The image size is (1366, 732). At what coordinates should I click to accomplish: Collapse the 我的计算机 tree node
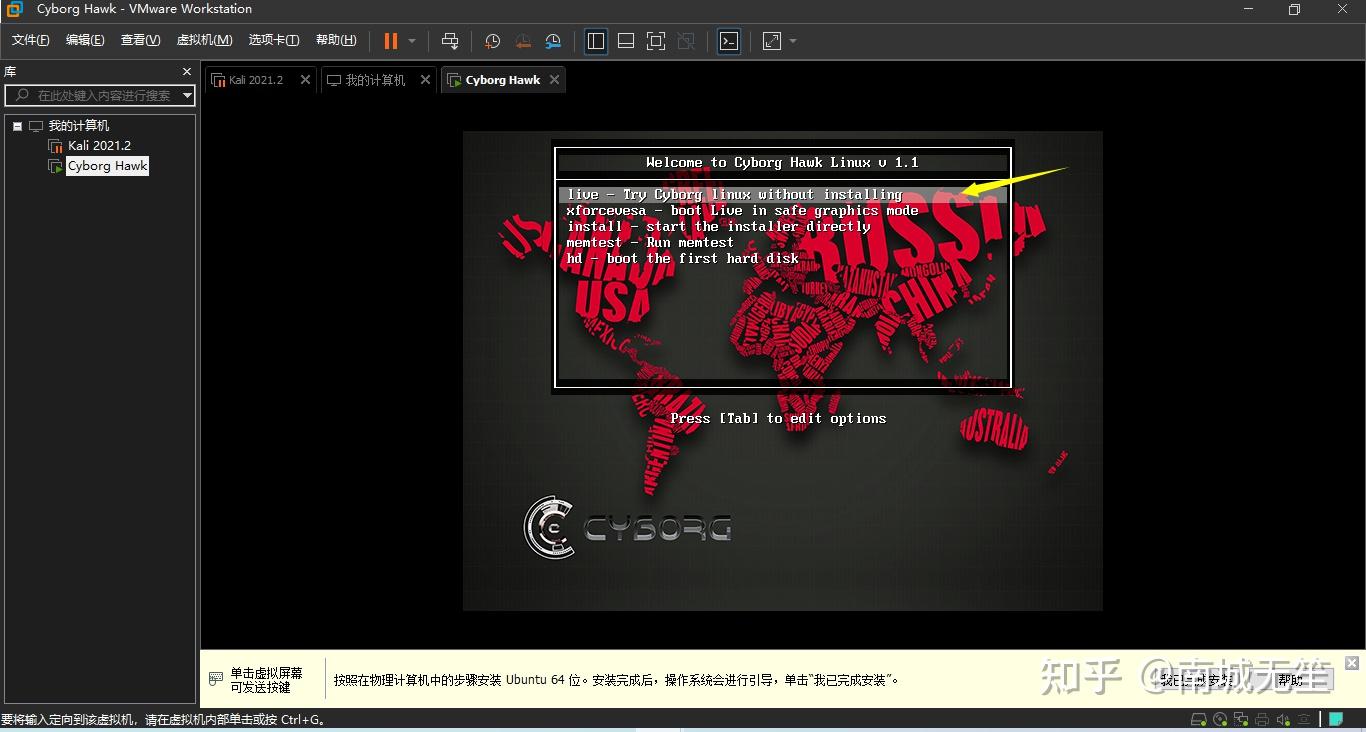[x=17, y=126]
